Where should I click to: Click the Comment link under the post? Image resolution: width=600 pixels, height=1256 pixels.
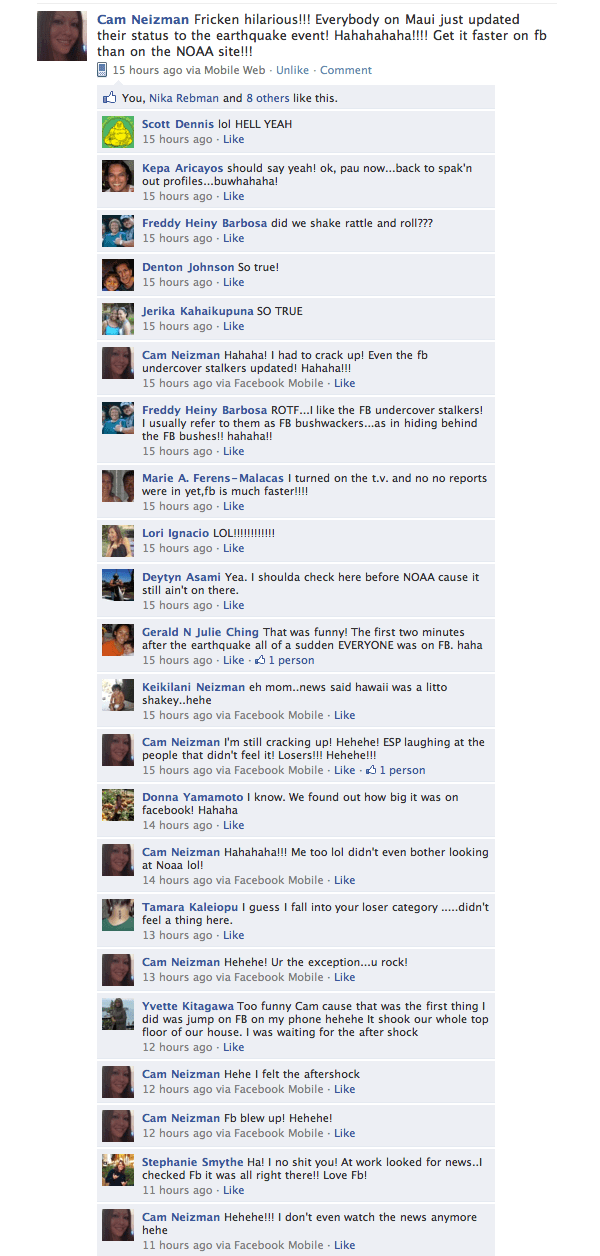click(x=345, y=70)
